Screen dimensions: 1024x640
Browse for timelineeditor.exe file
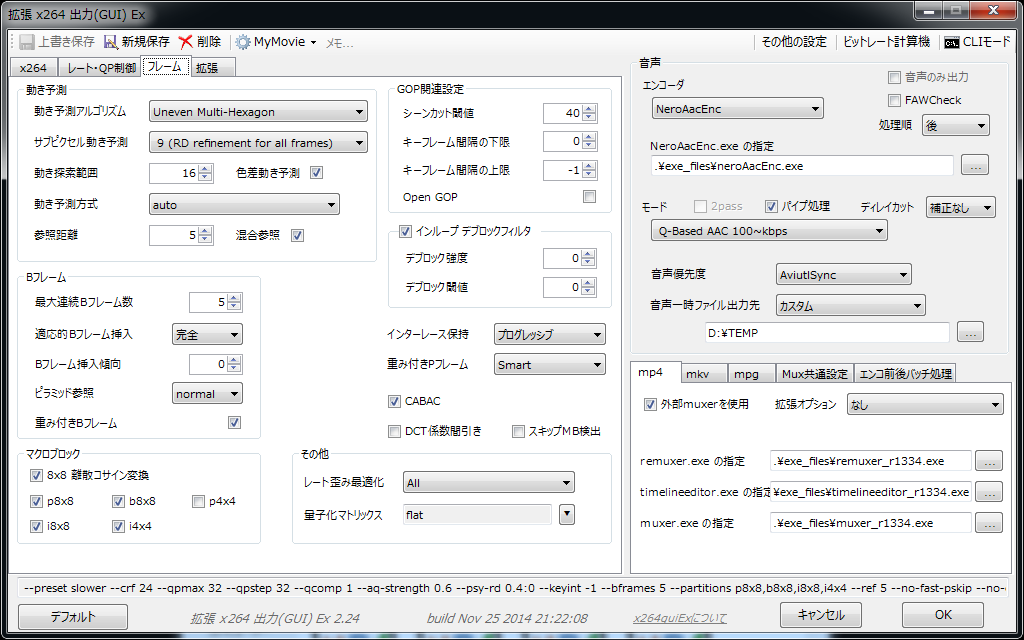coord(989,492)
